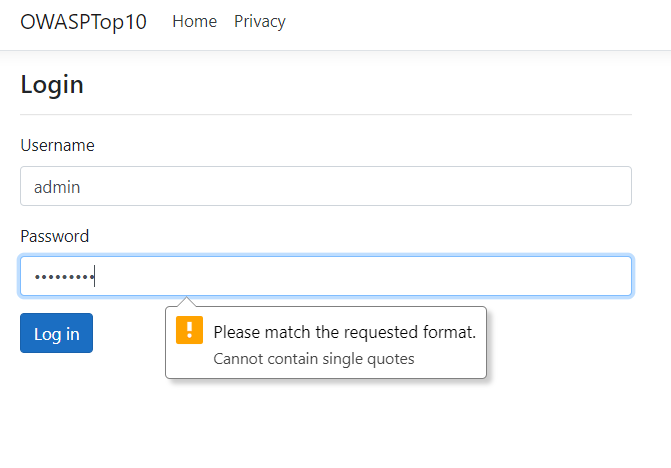Image resolution: width=671 pixels, height=468 pixels.
Task: Click the Username field label
Action: coord(57,145)
